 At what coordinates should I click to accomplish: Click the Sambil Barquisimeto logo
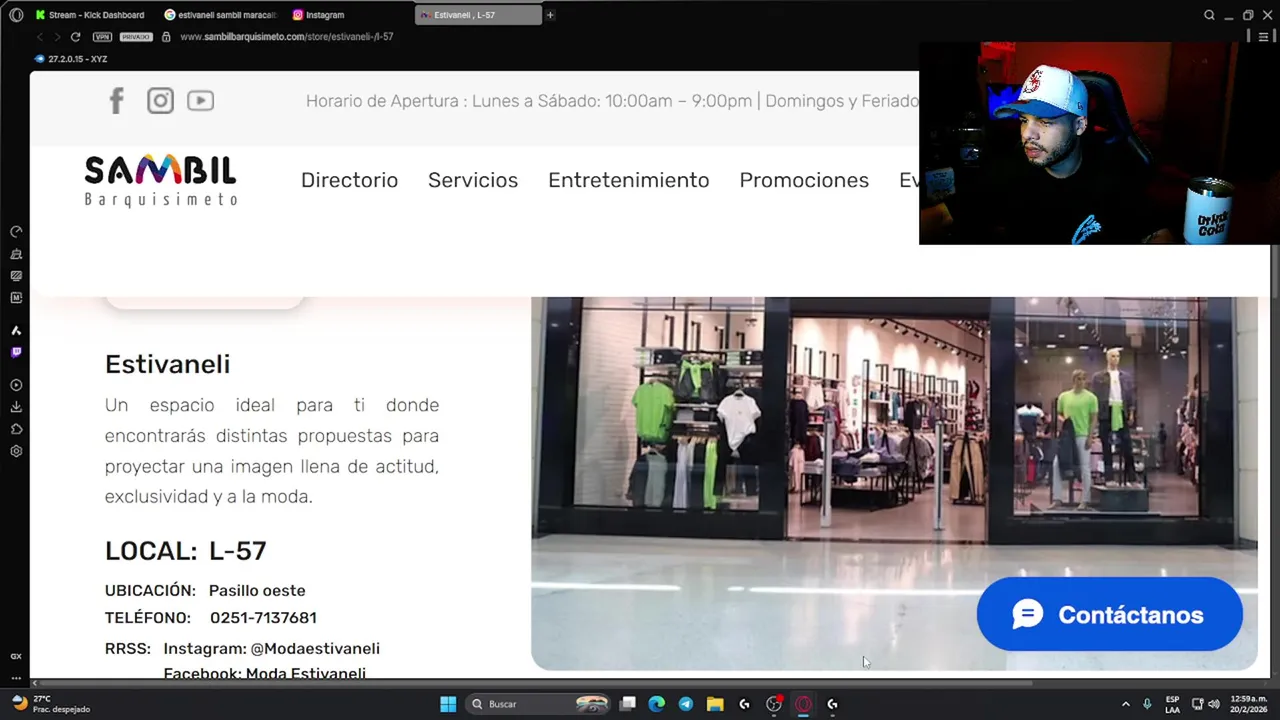click(x=161, y=181)
